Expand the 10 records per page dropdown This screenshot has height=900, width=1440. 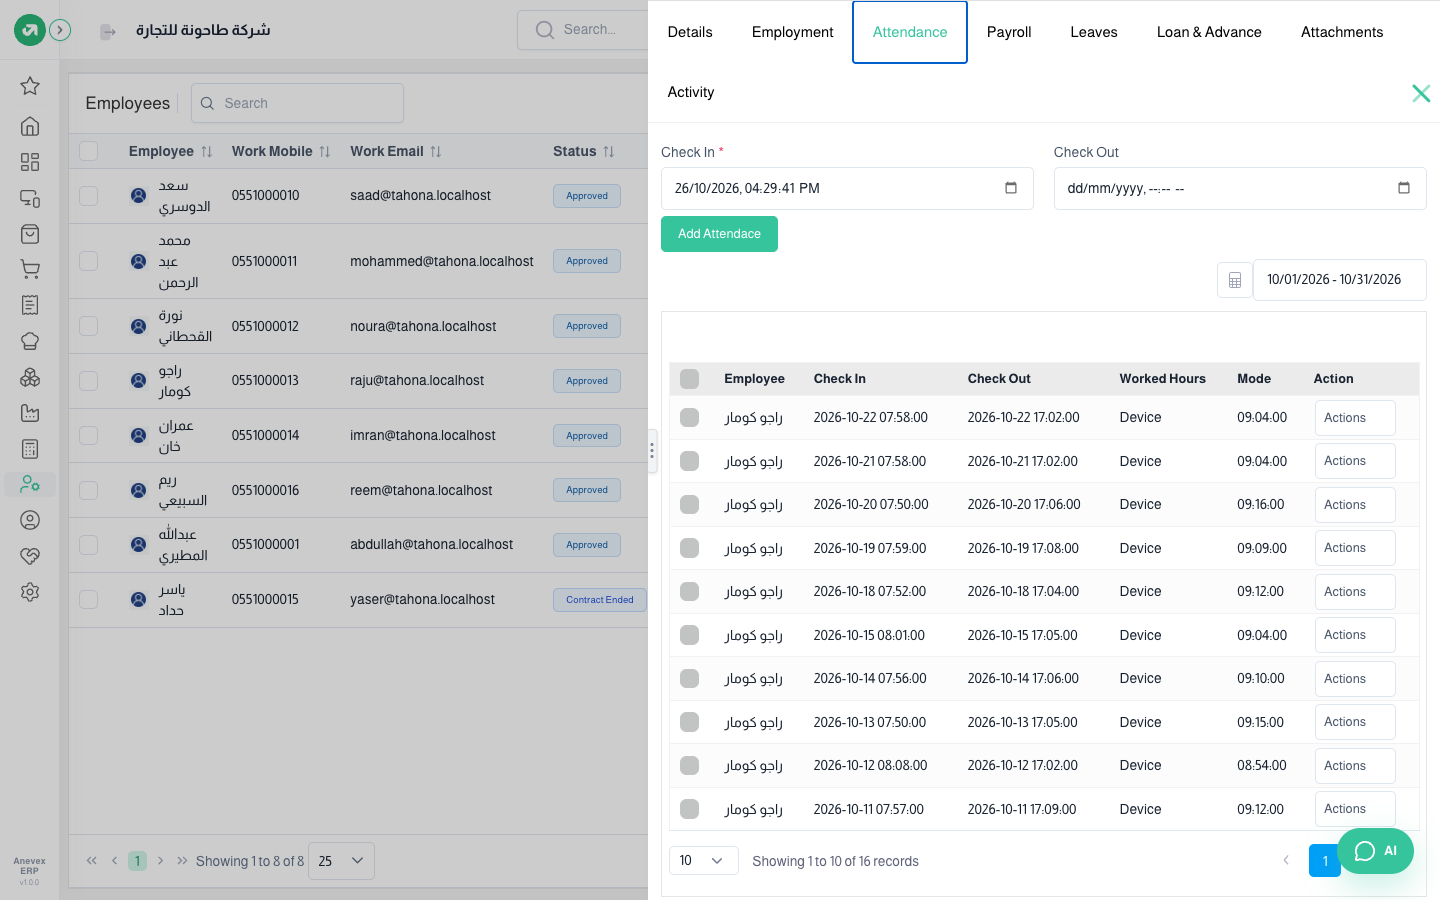point(703,861)
